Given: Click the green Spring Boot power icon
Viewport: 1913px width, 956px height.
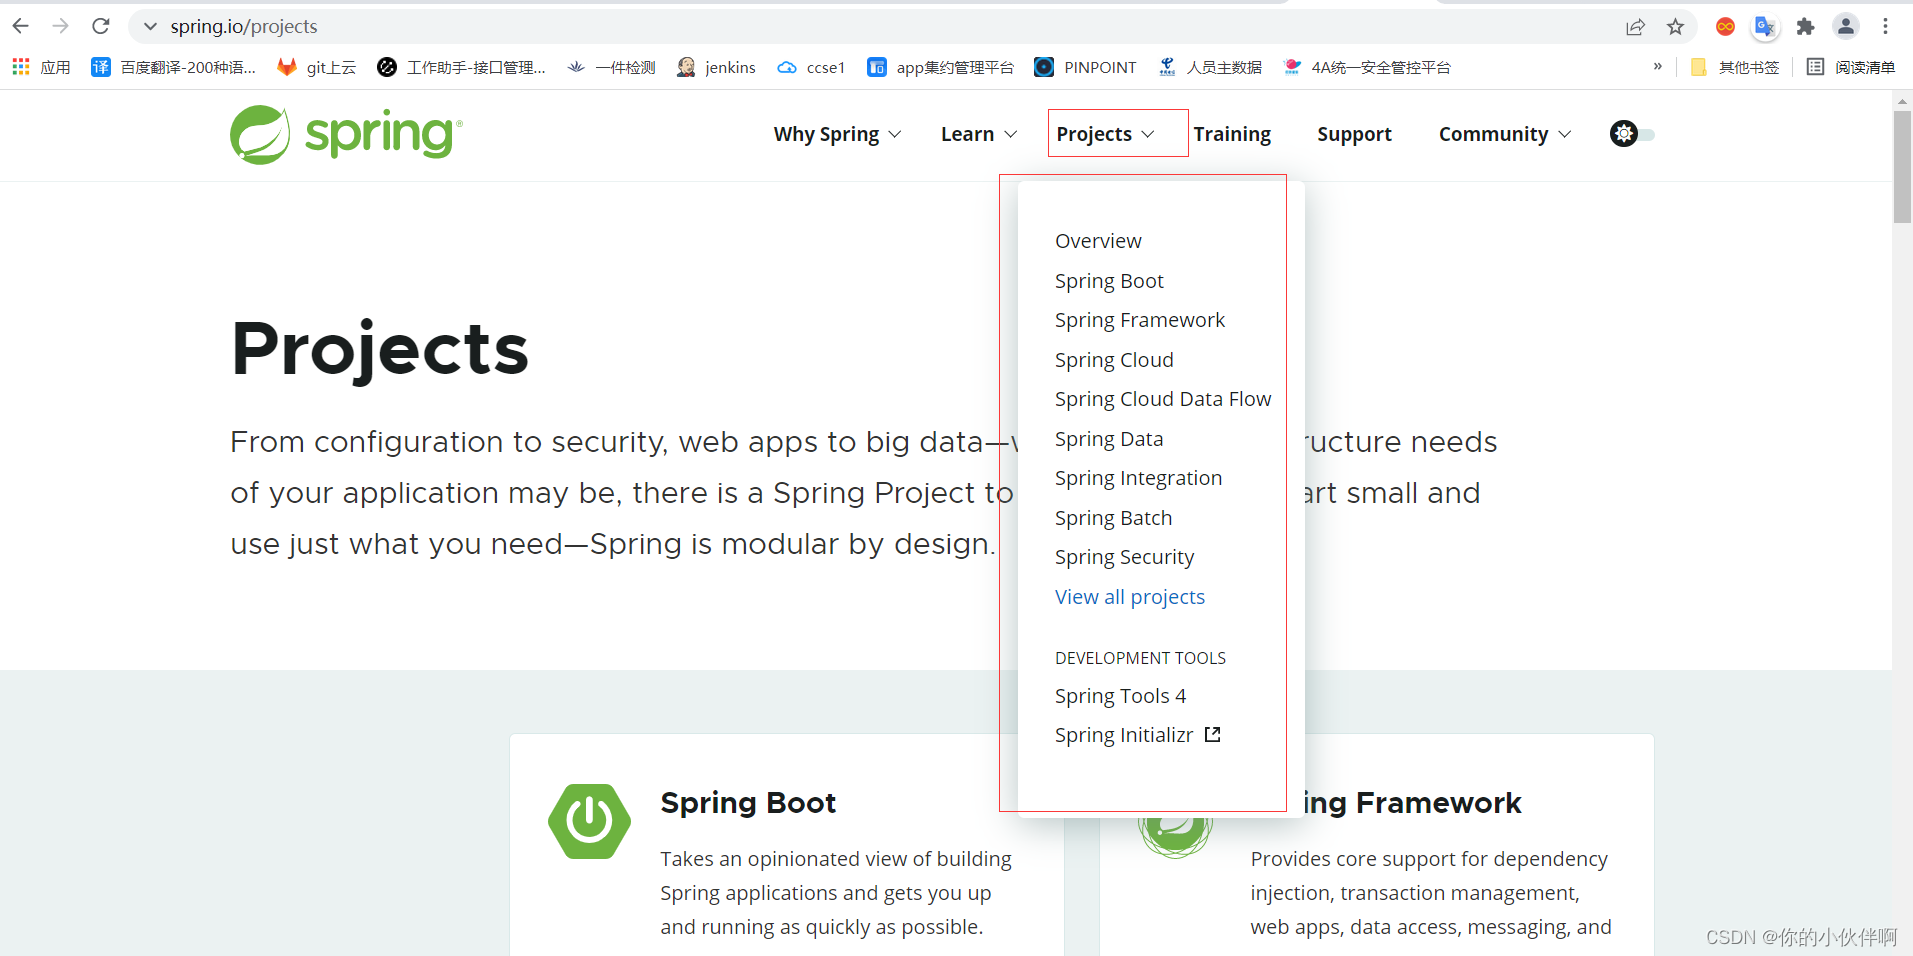Looking at the screenshot, I should click(x=589, y=821).
